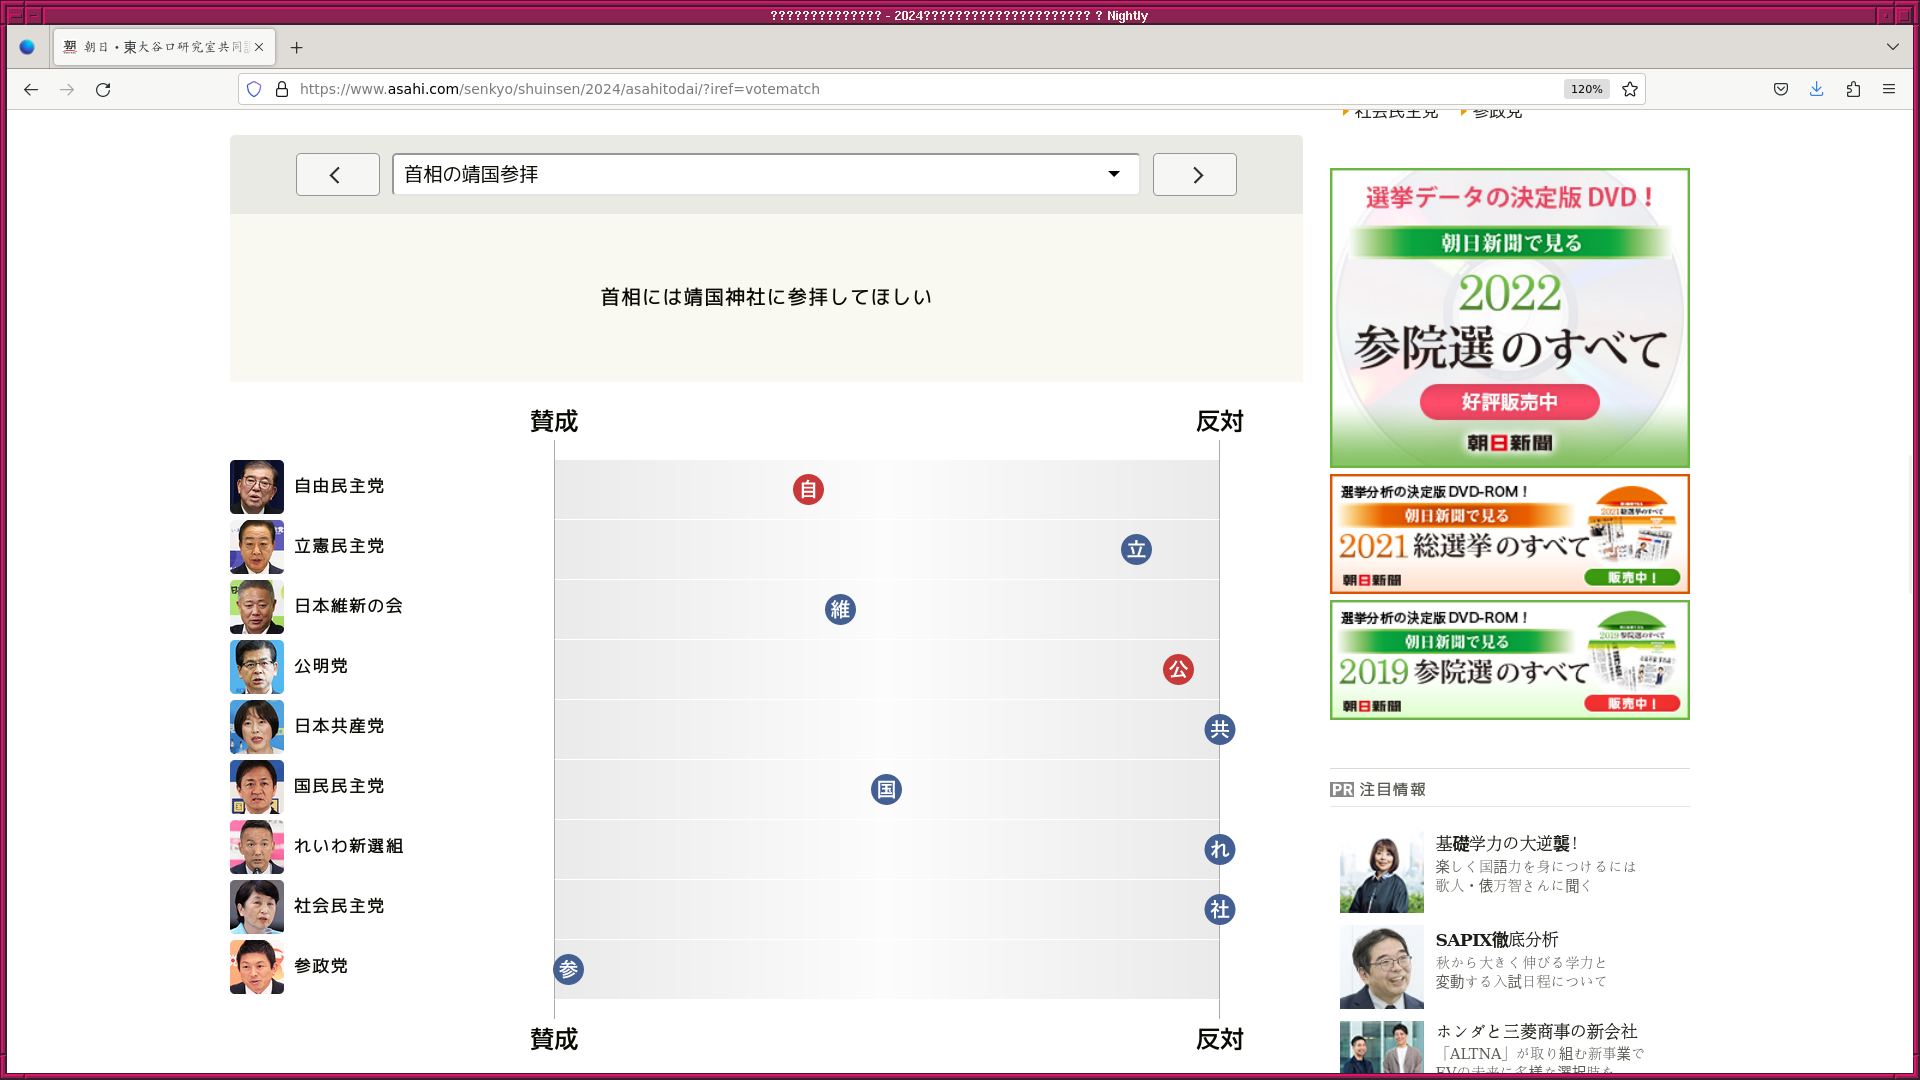Click the 公明党 leader photo
Viewport: 1920px width, 1080px height.
(x=257, y=667)
